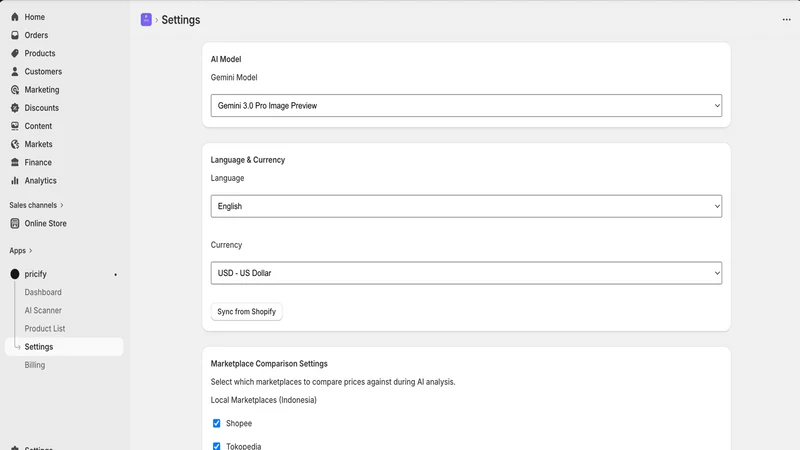Click the Home icon in sidebar
The image size is (800, 450).
tap(15, 17)
